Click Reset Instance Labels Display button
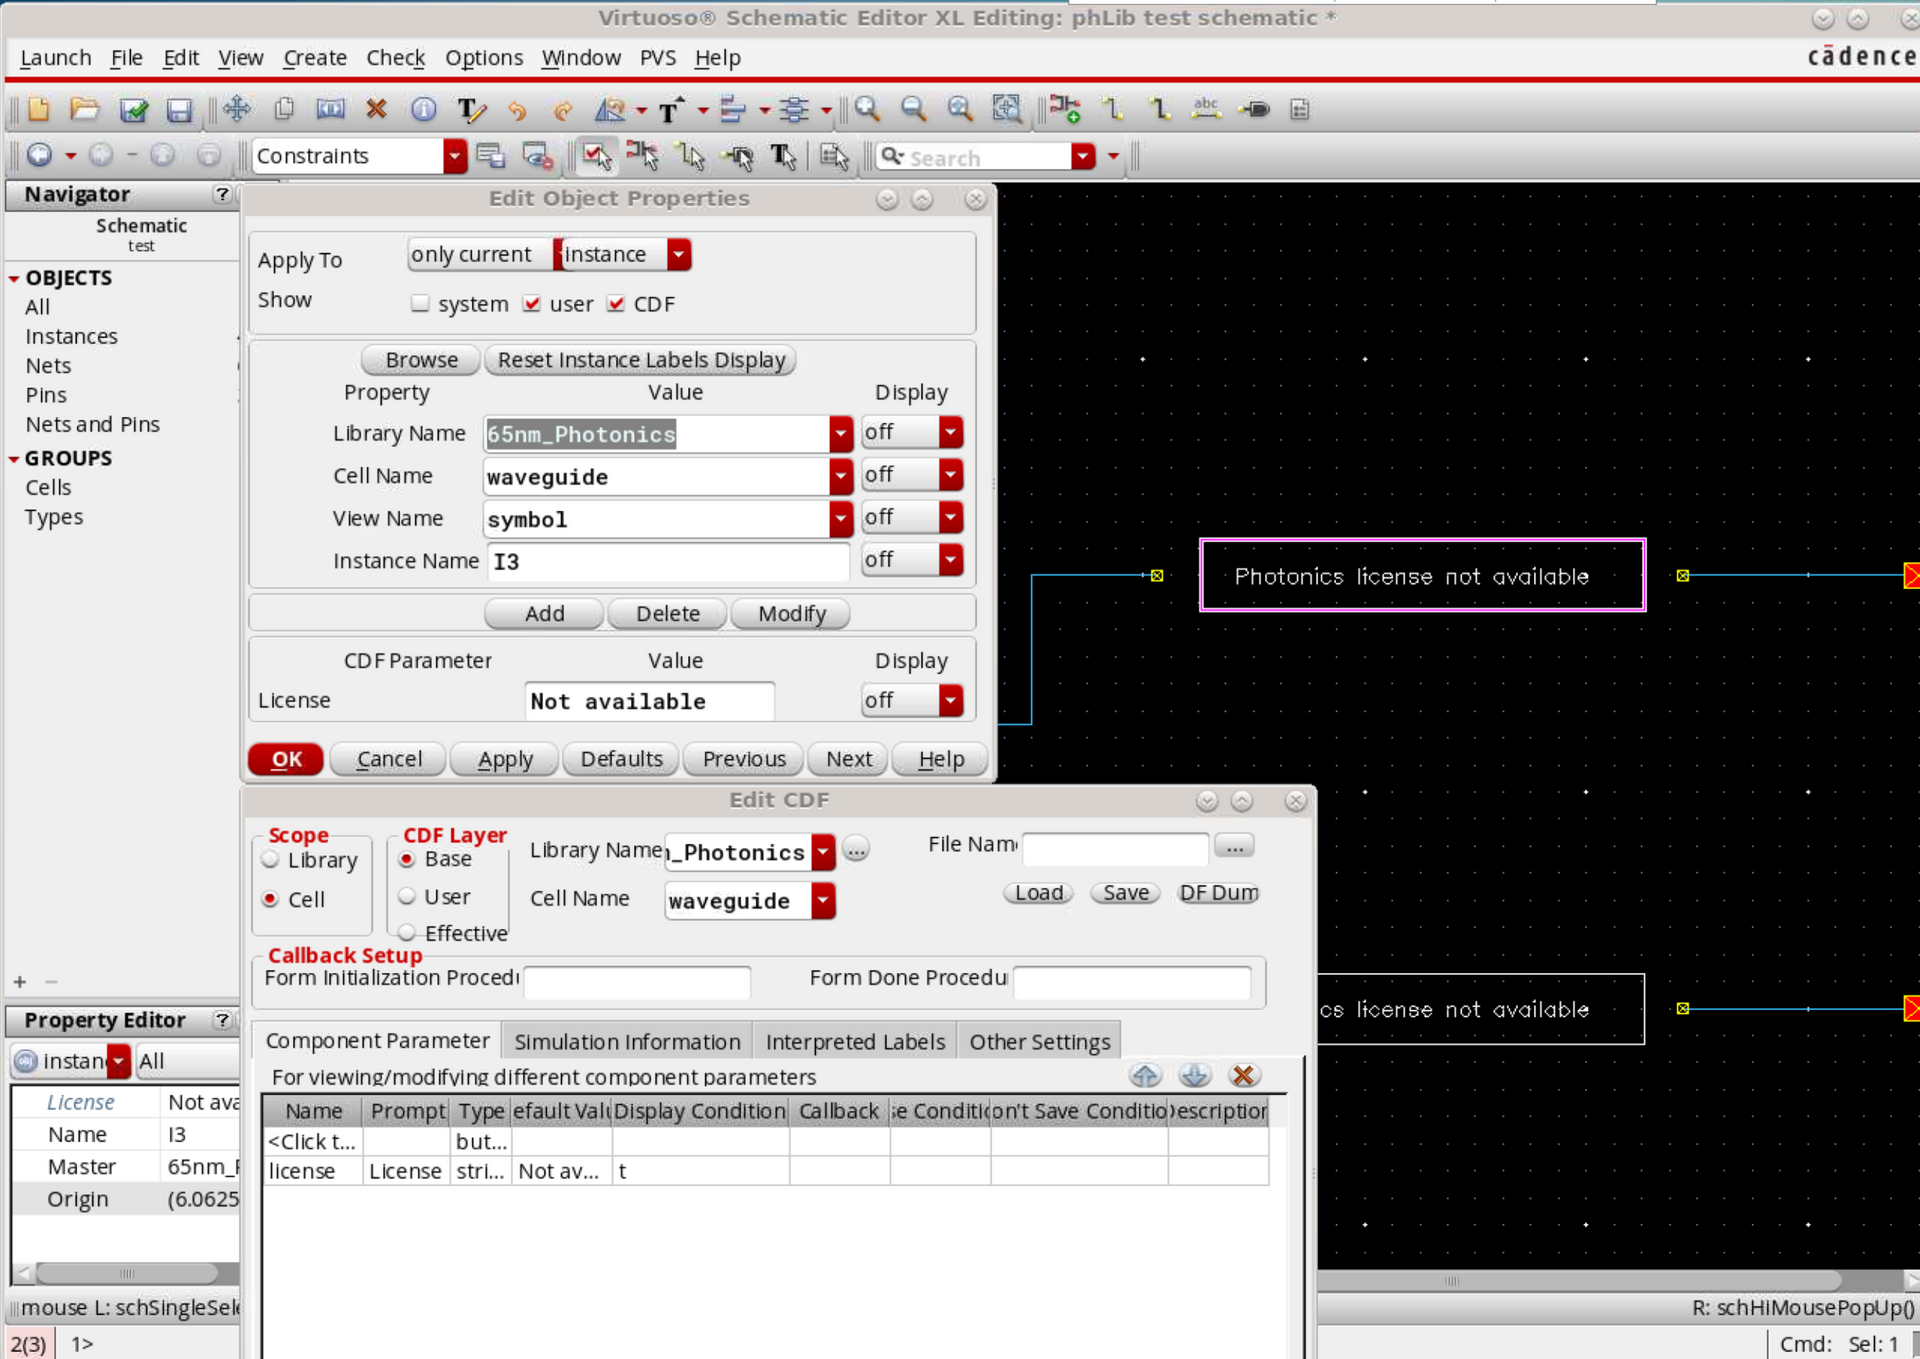This screenshot has width=1920, height=1359. 641,359
